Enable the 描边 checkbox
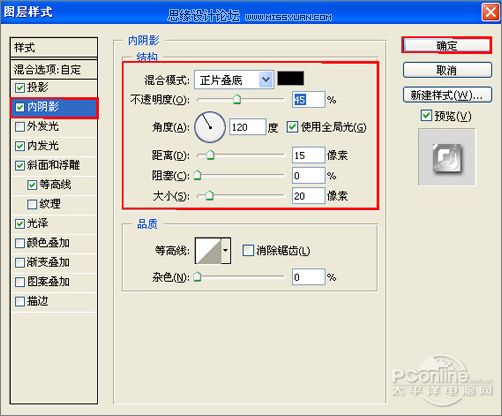Screen dimensions: 502x416 pyautogui.click(x=20, y=302)
